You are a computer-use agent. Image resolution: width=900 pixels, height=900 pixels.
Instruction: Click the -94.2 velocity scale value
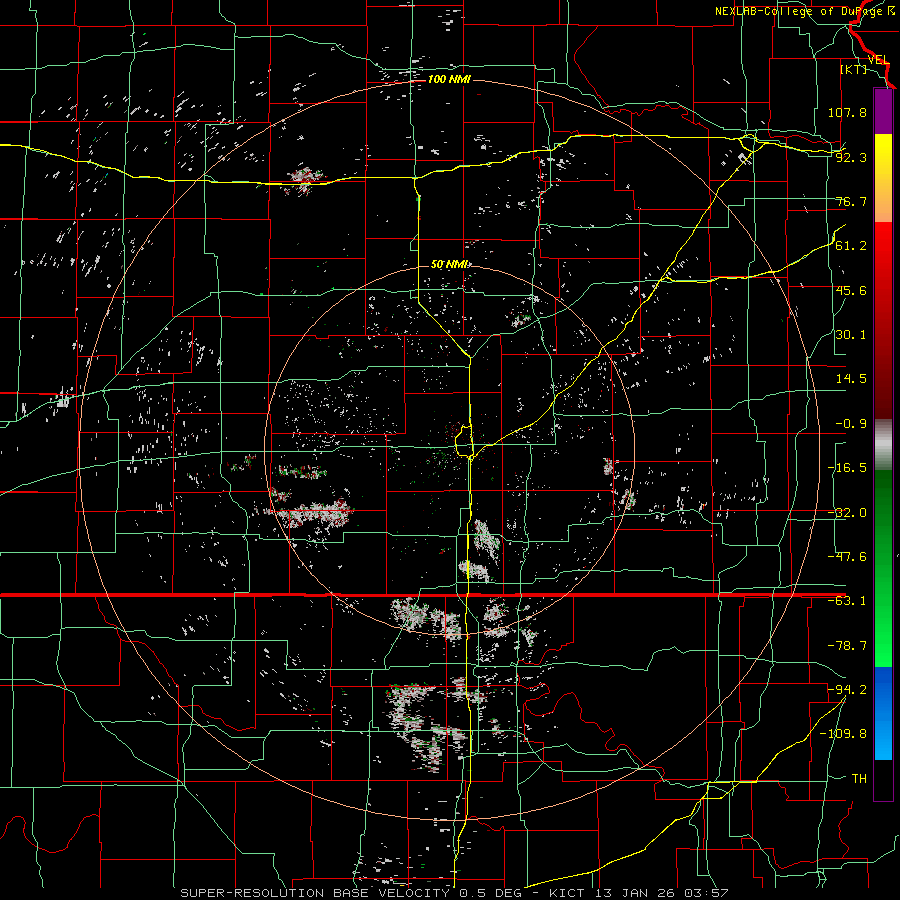(847, 689)
